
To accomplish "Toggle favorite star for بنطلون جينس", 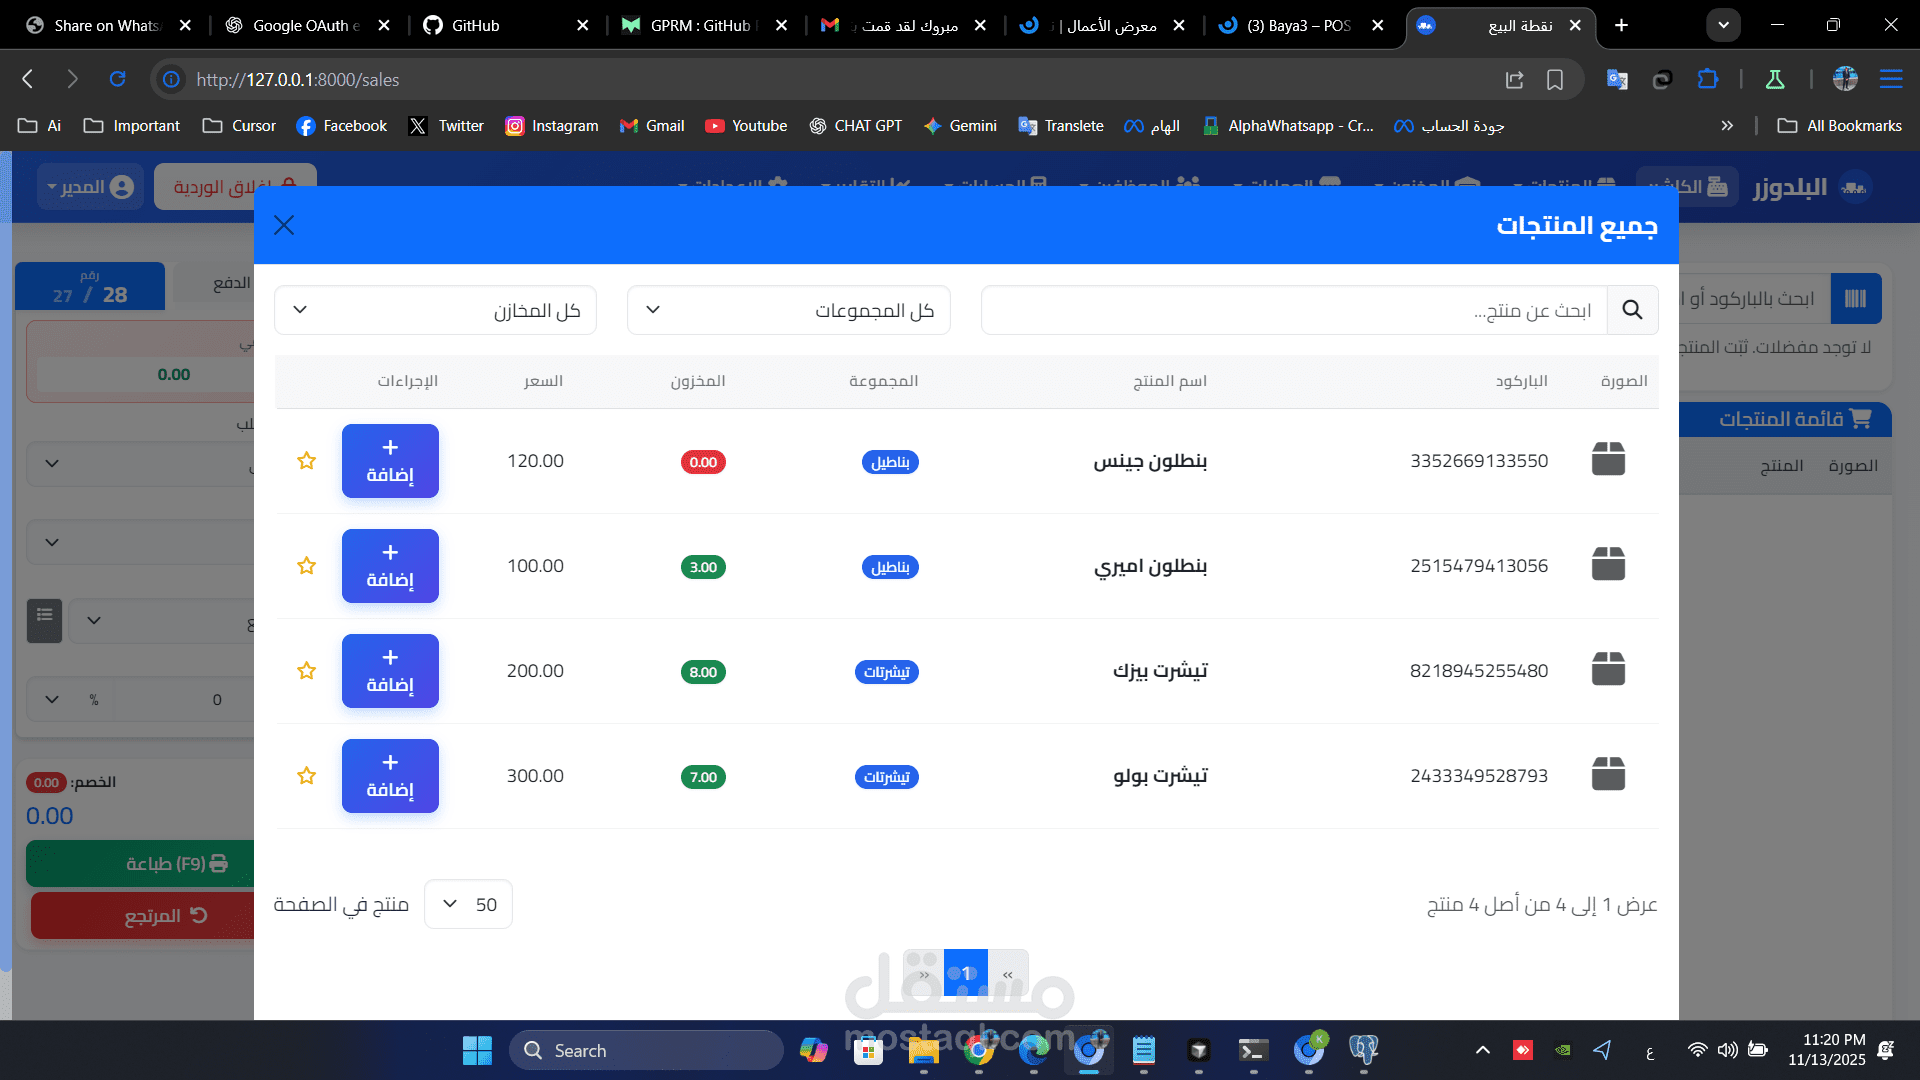I will pyautogui.click(x=307, y=461).
